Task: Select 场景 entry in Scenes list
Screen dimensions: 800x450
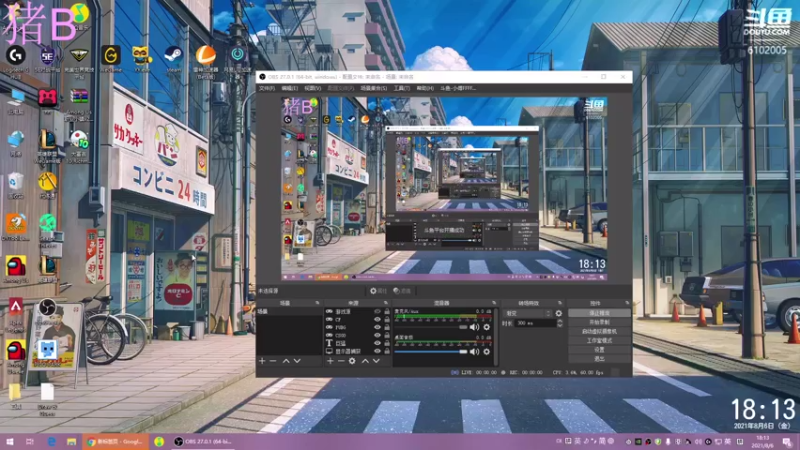Action: point(289,311)
